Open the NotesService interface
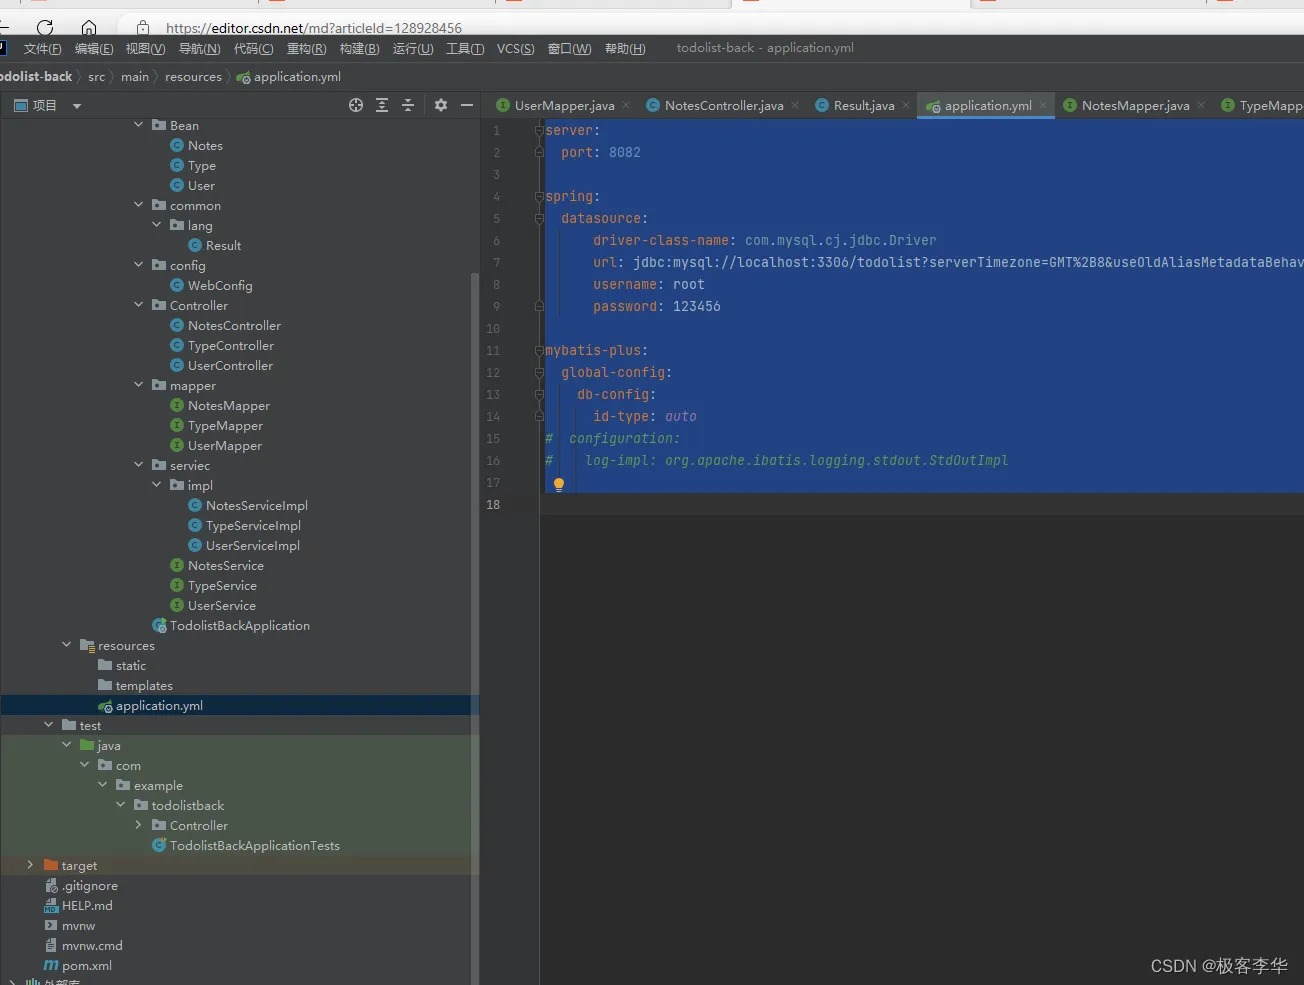The image size is (1304, 985). pyautogui.click(x=226, y=566)
